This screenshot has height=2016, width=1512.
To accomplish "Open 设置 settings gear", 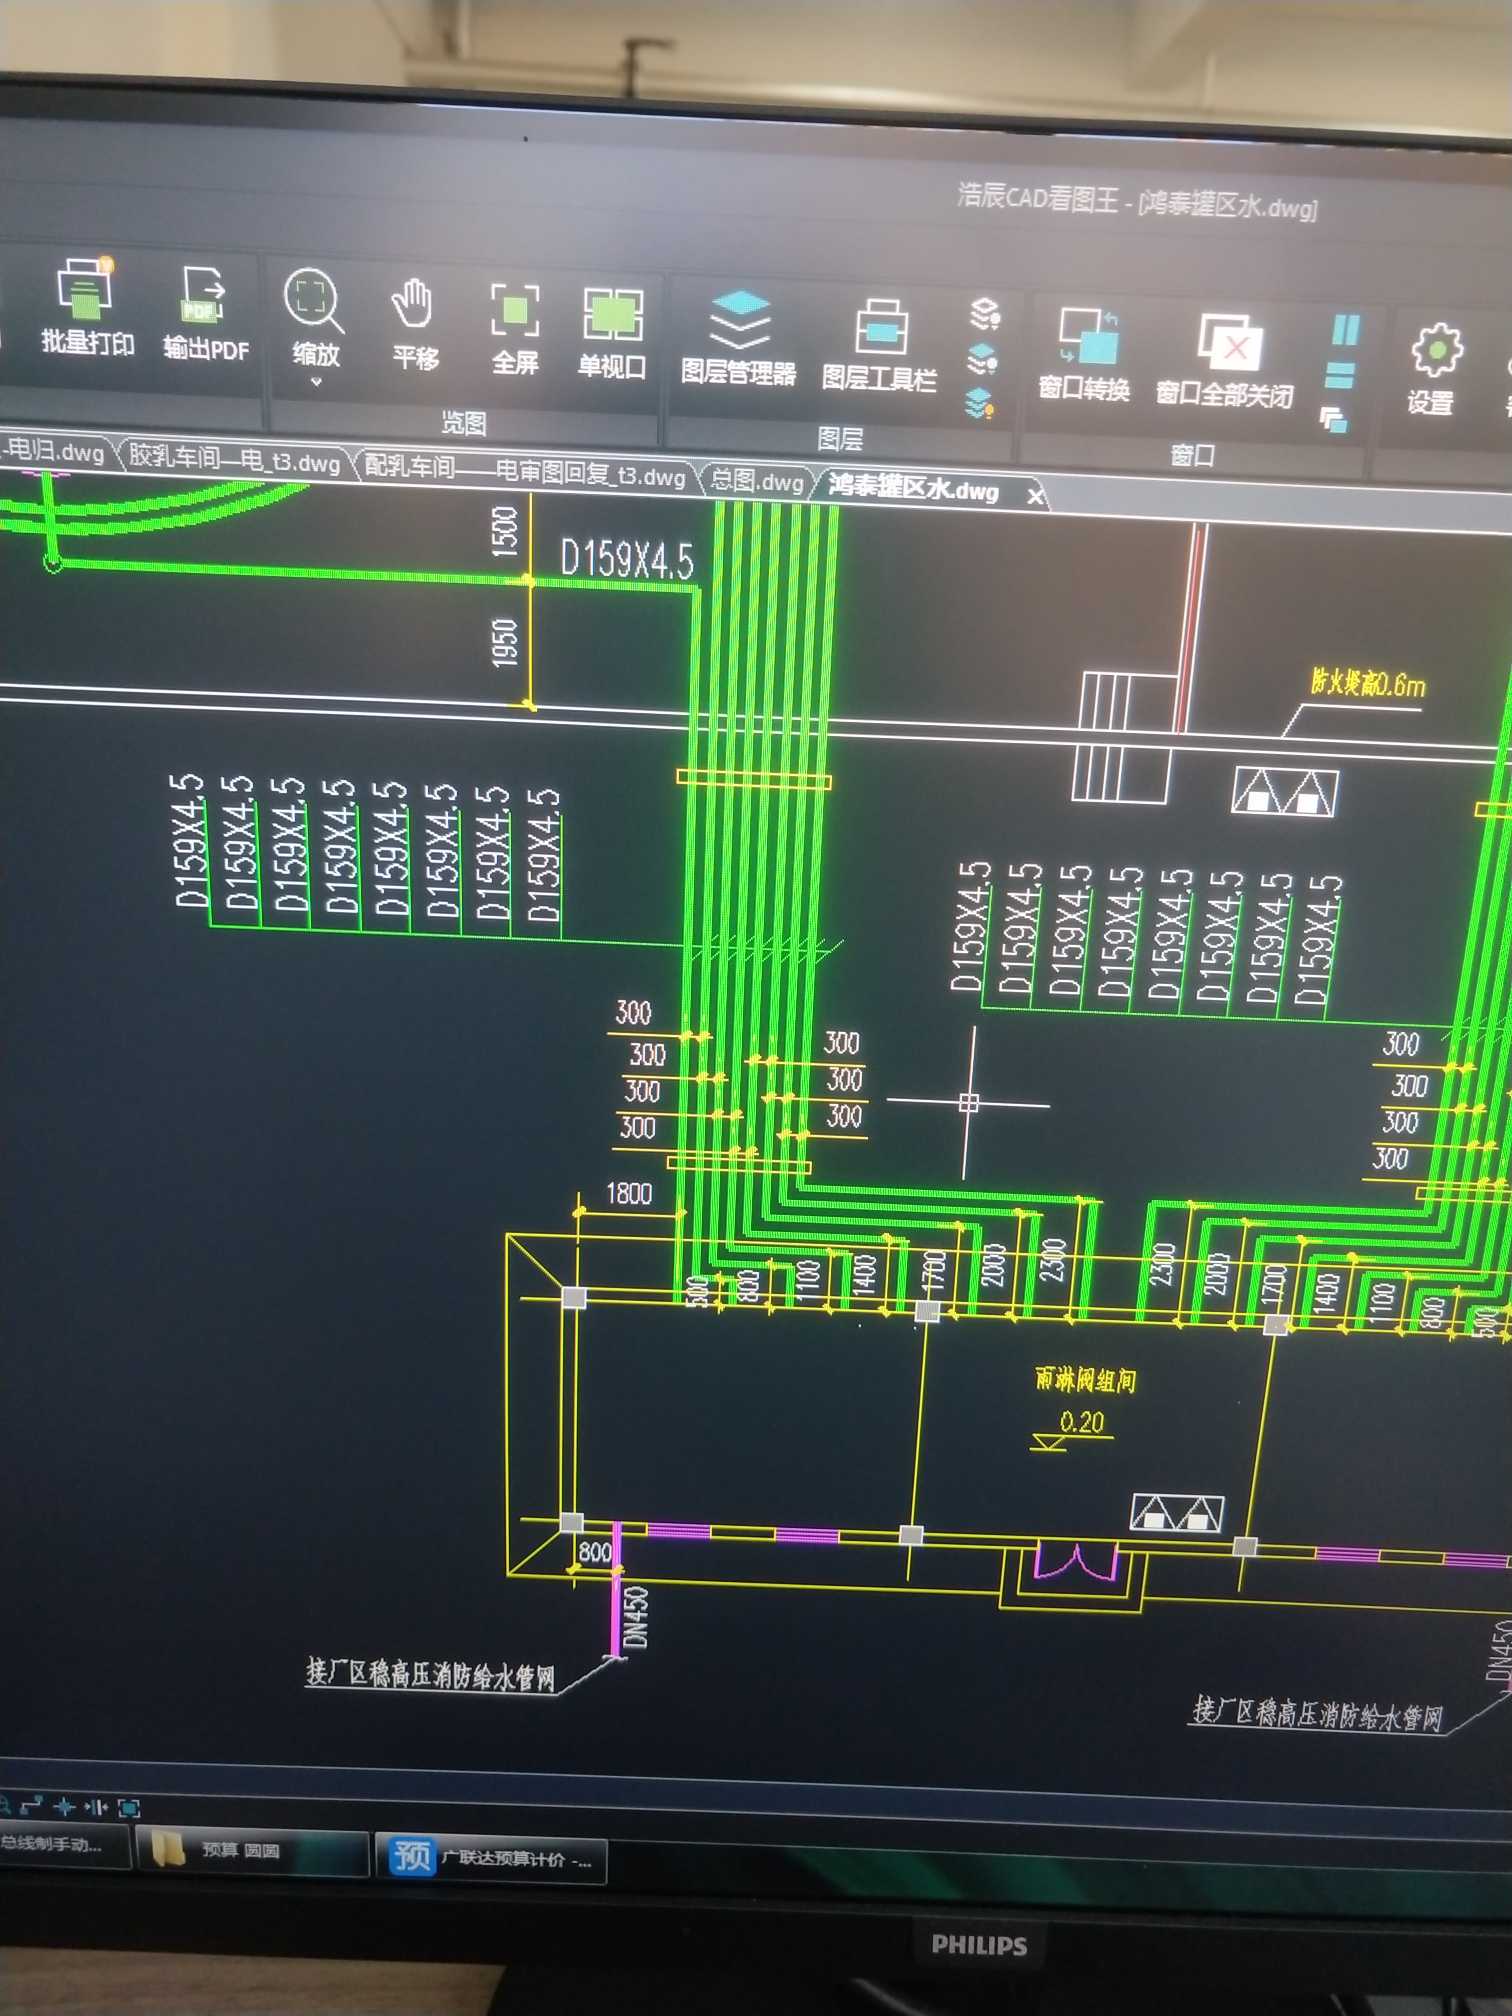I will click(x=1434, y=368).
